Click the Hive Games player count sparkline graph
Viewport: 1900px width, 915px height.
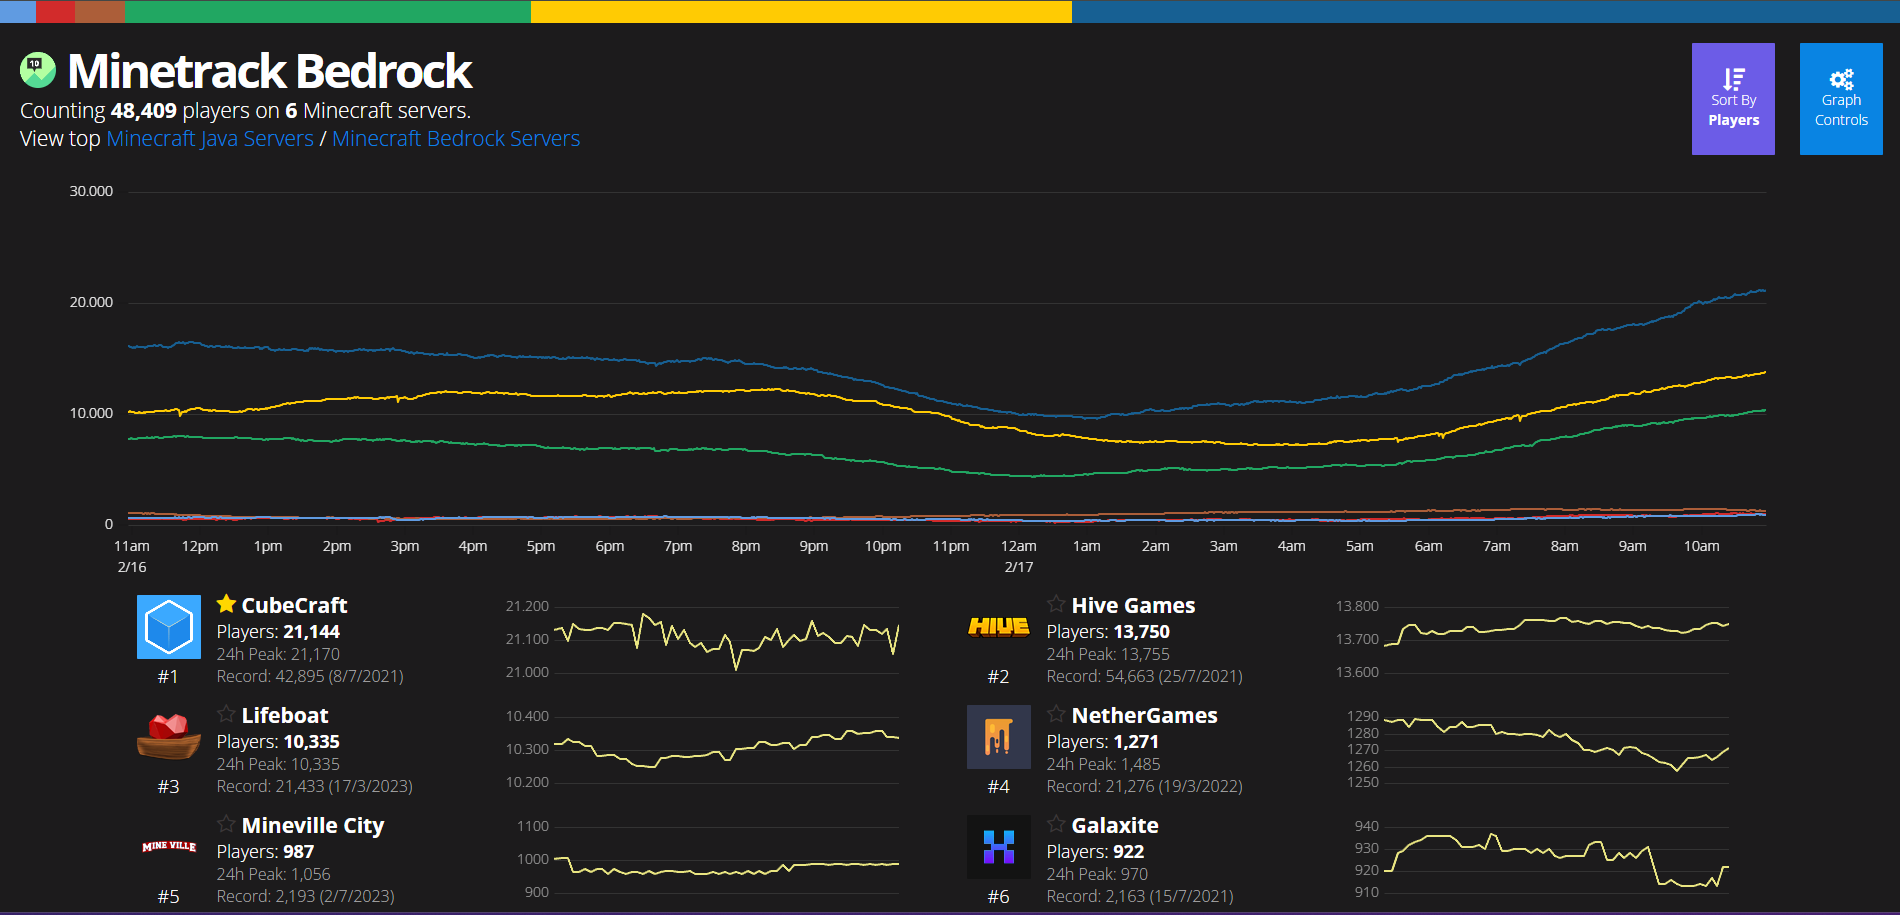pyautogui.click(x=1556, y=640)
